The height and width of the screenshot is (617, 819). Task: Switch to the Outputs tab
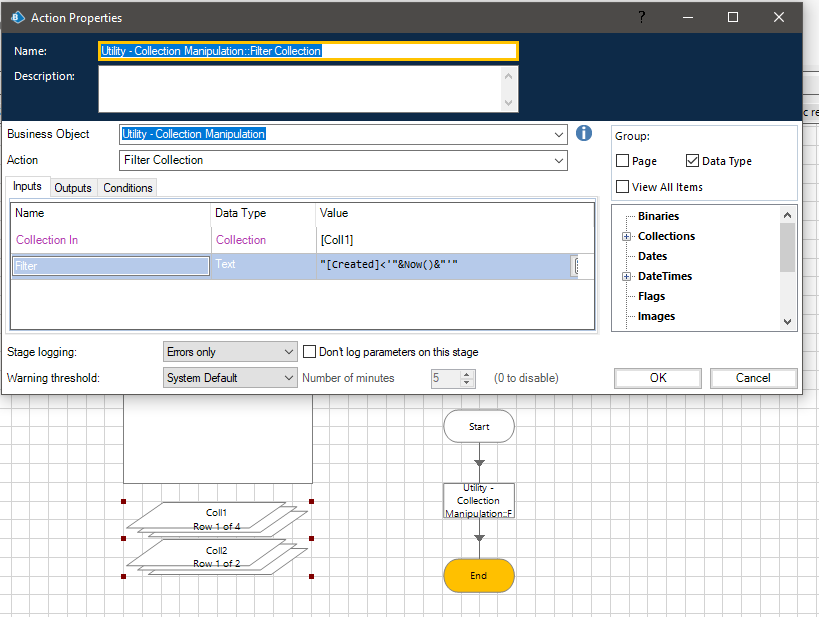coord(73,188)
